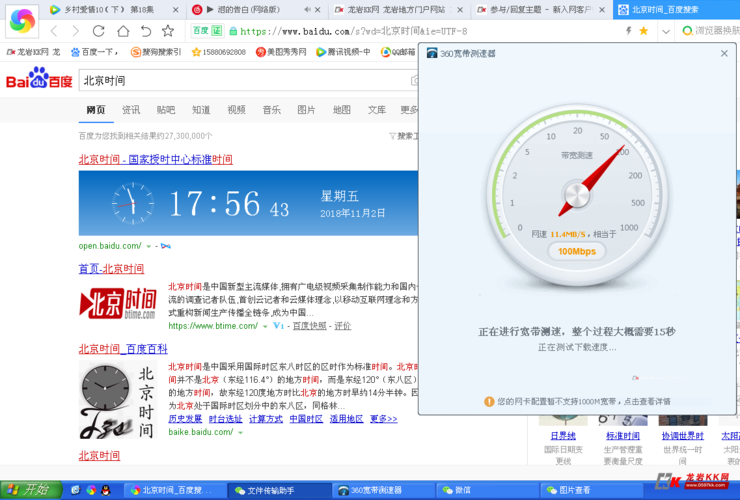Open the QQ邮箱 bookmark
This screenshot has height=500, width=740.
[398, 52]
